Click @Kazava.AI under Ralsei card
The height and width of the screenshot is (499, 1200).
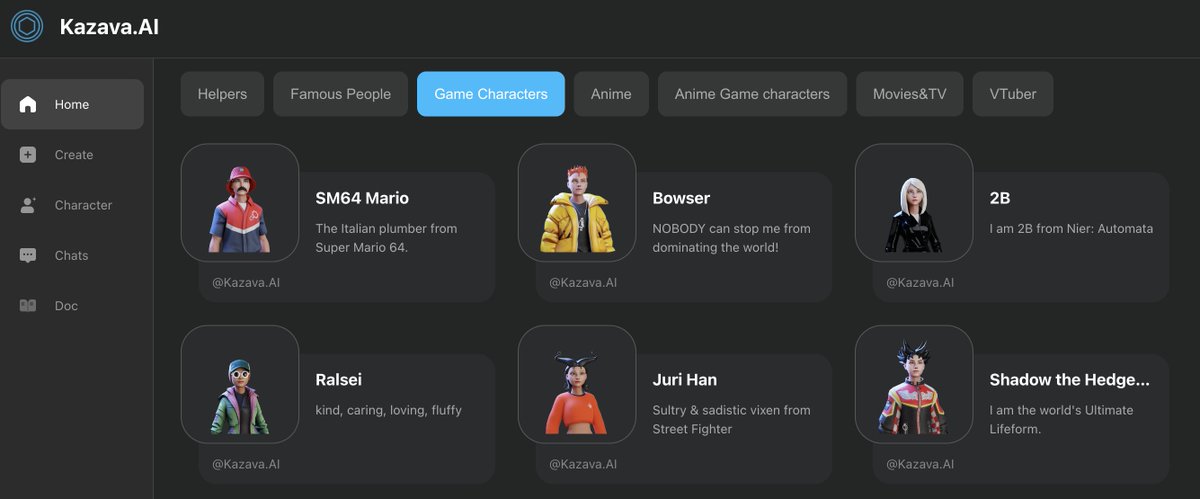(x=246, y=464)
